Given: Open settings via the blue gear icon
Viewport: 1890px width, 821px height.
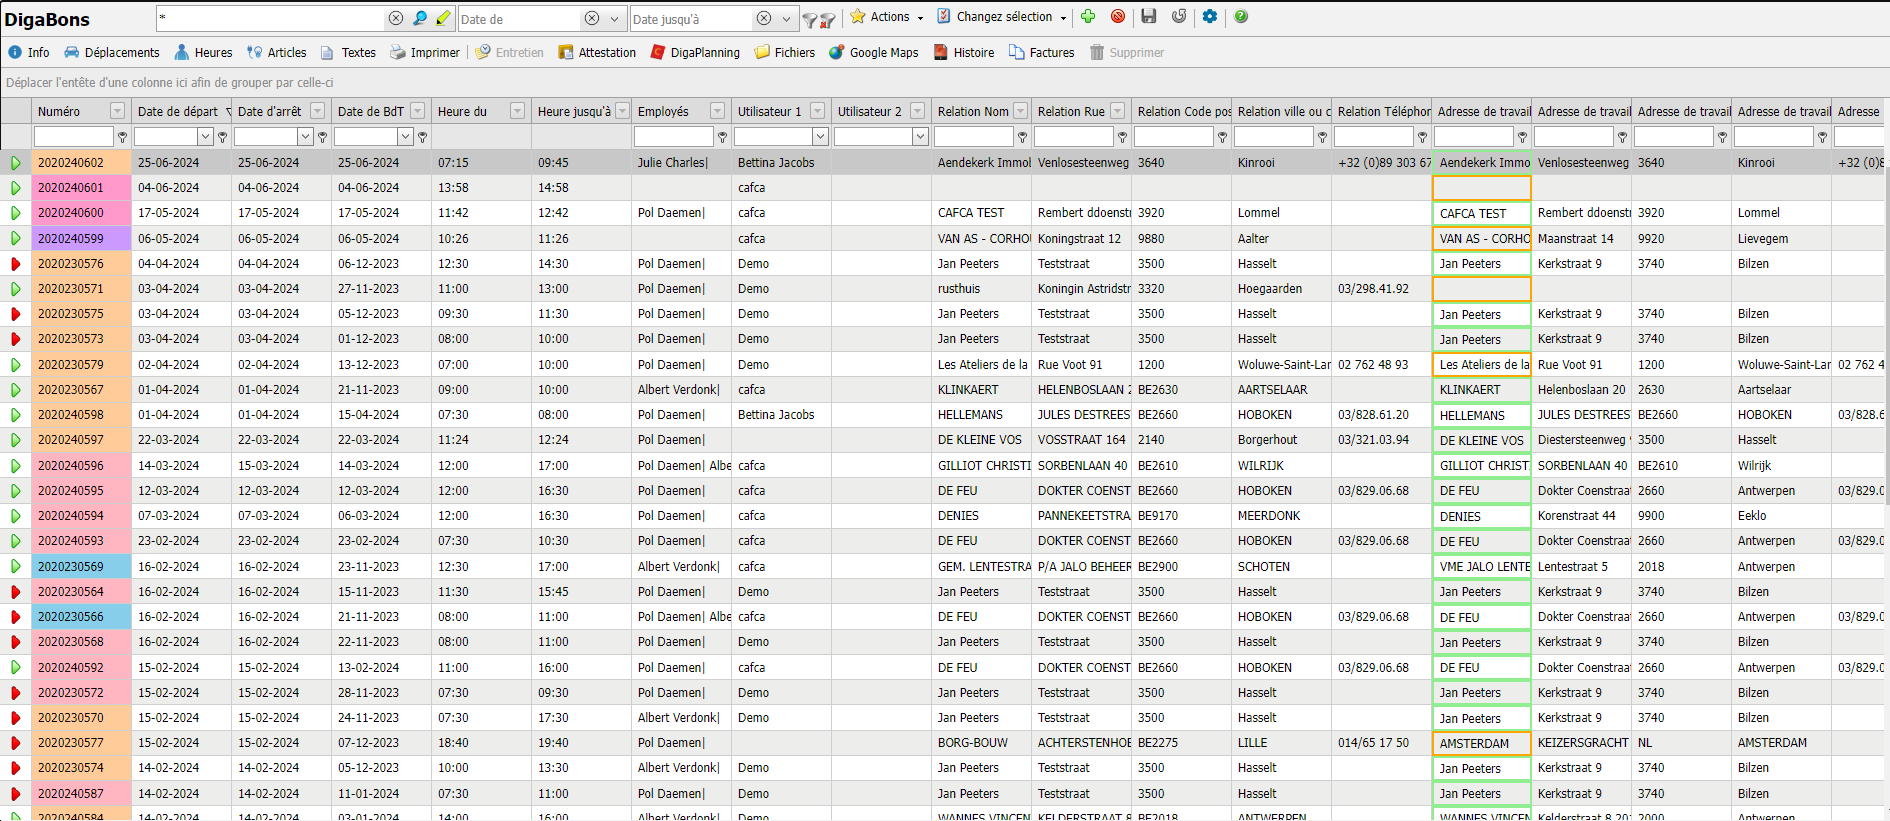Looking at the screenshot, I should coord(1210,16).
